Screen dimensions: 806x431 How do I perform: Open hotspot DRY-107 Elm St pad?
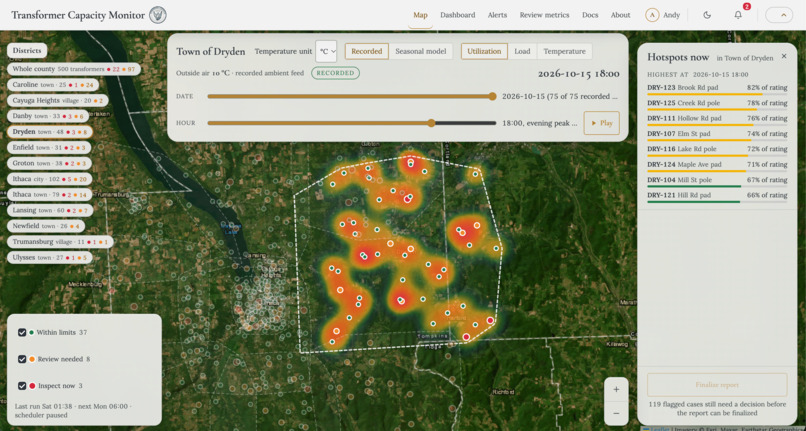(x=717, y=134)
